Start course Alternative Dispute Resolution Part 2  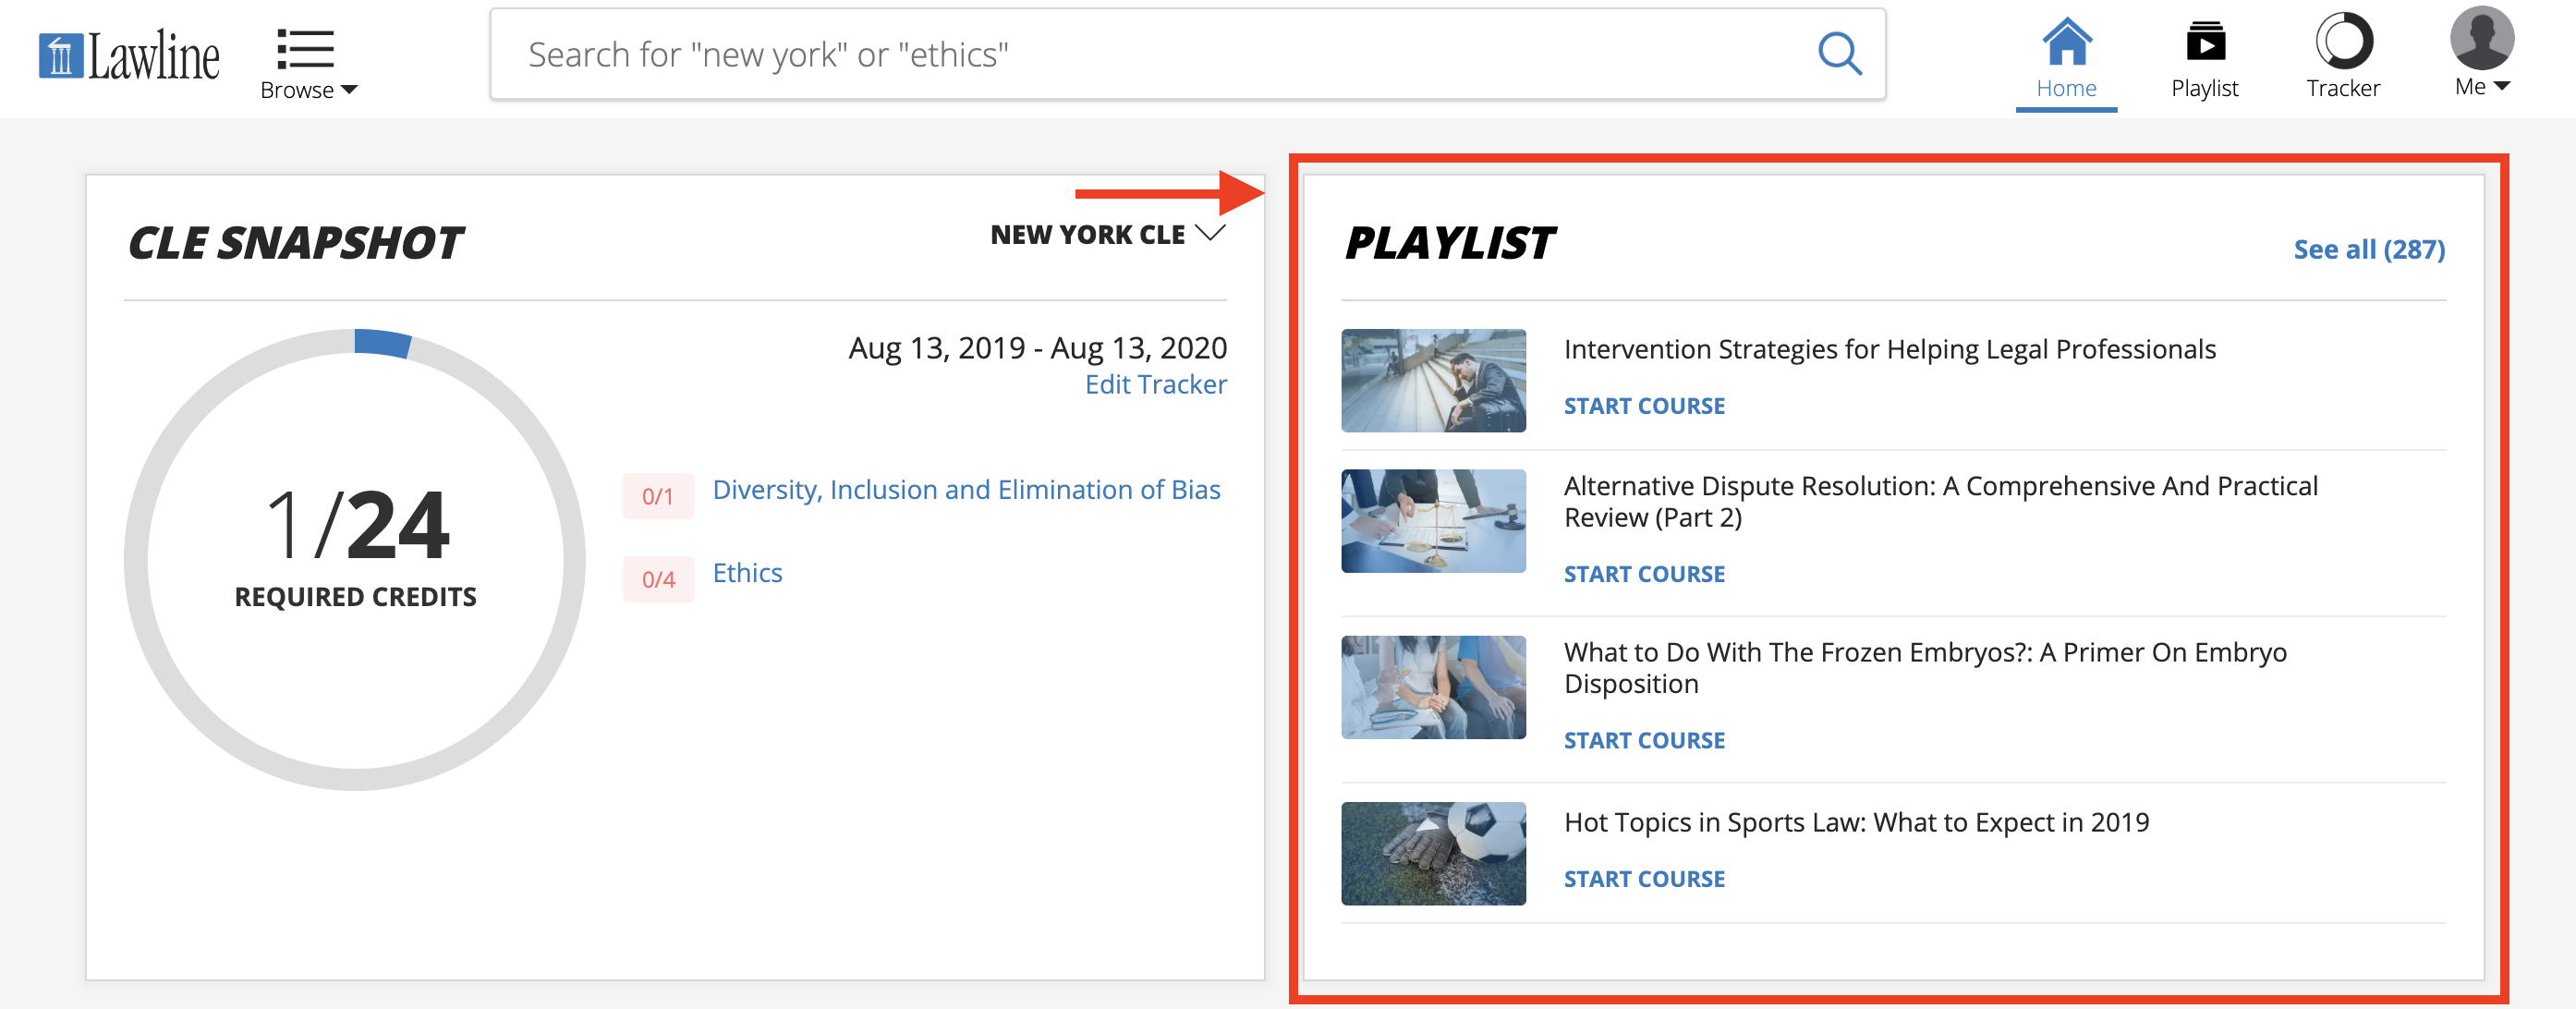pyautogui.click(x=1644, y=574)
